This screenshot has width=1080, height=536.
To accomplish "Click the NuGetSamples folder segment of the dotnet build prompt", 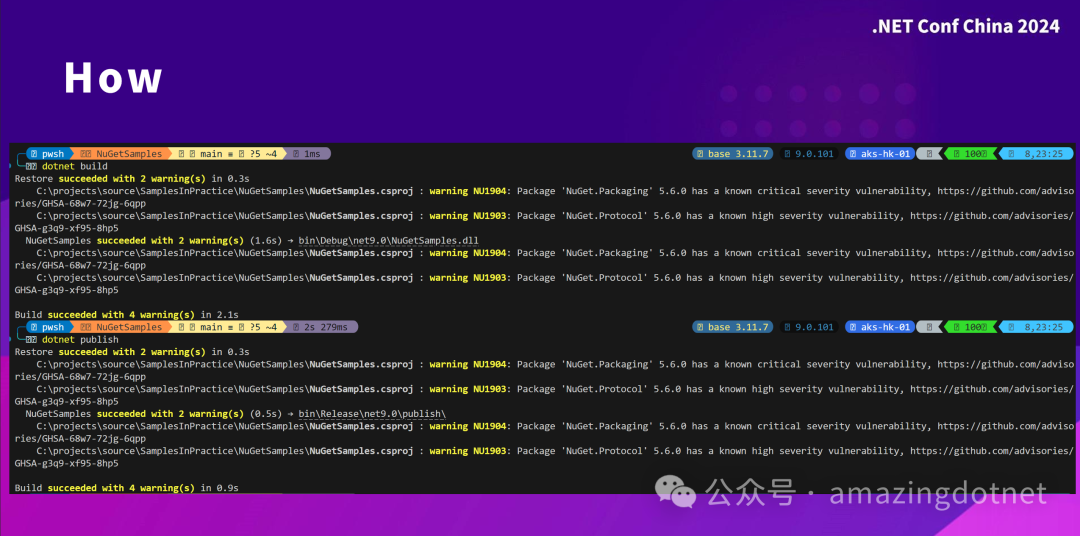I will click(121, 154).
